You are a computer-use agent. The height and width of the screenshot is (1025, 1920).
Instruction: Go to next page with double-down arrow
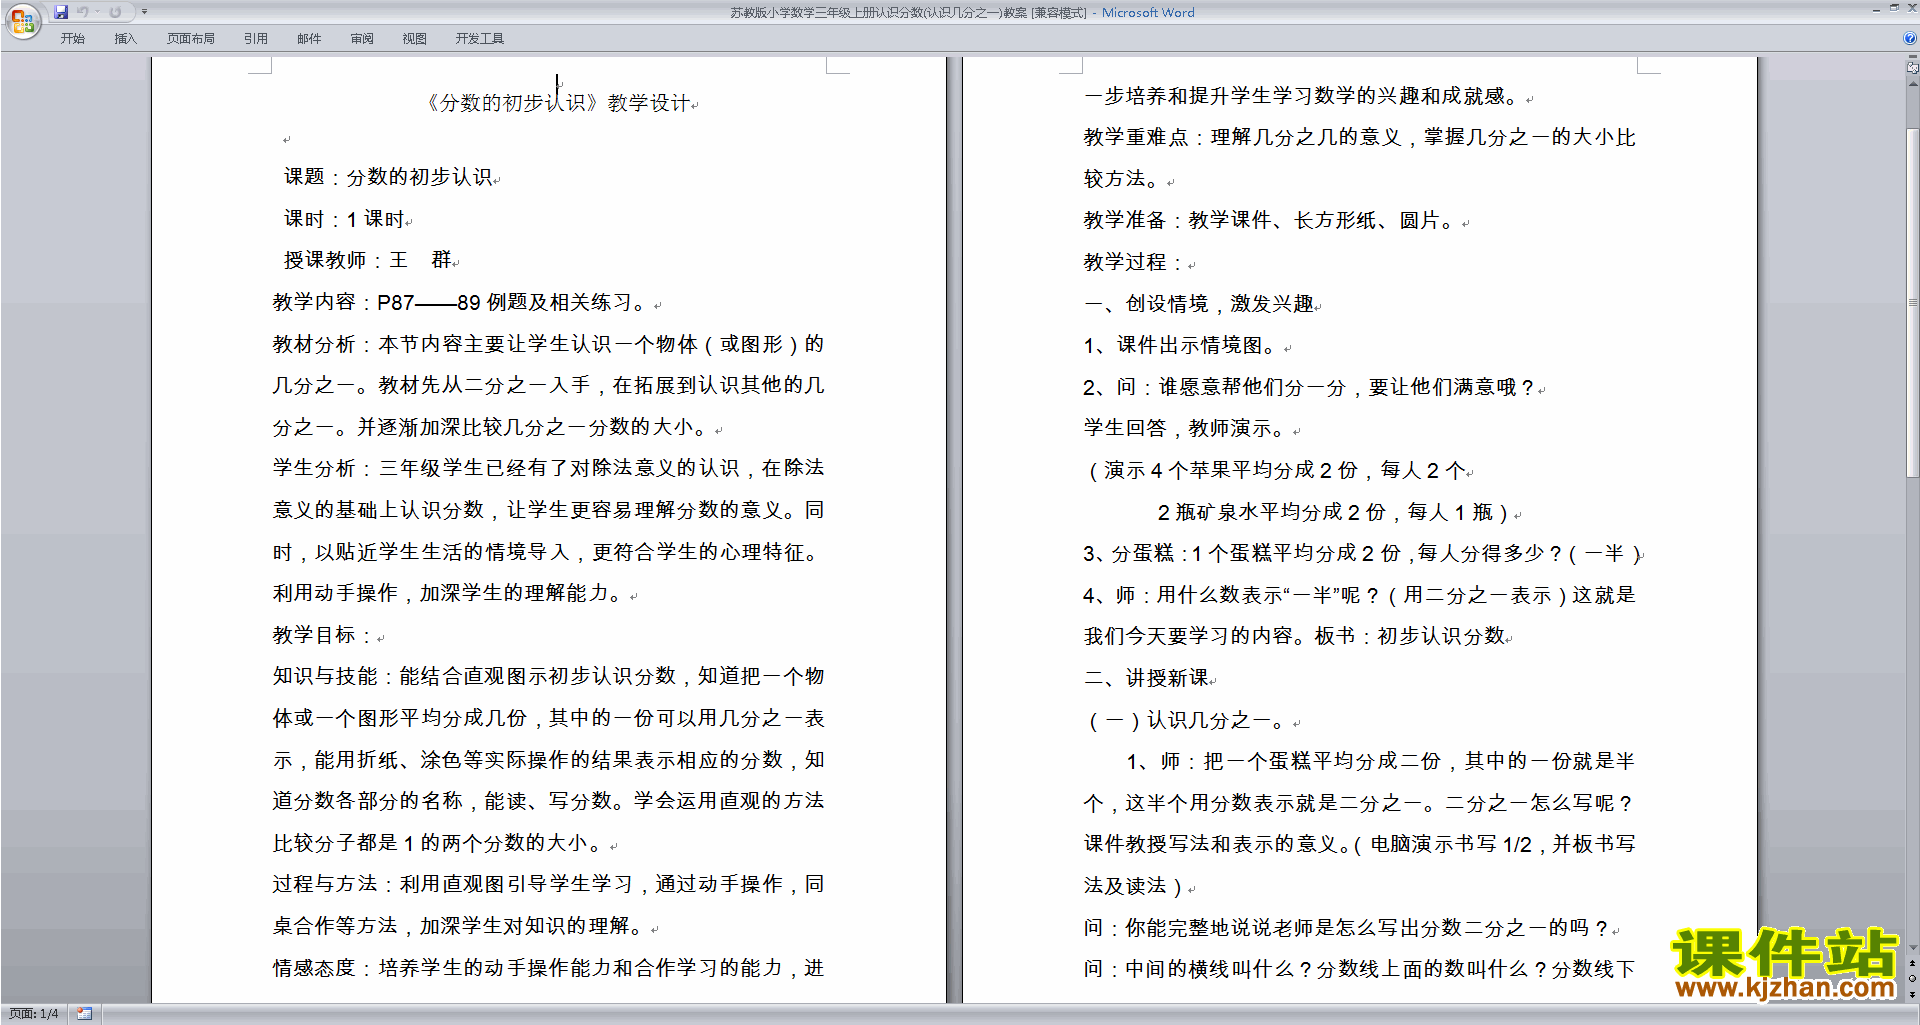click(x=1913, y=994)
